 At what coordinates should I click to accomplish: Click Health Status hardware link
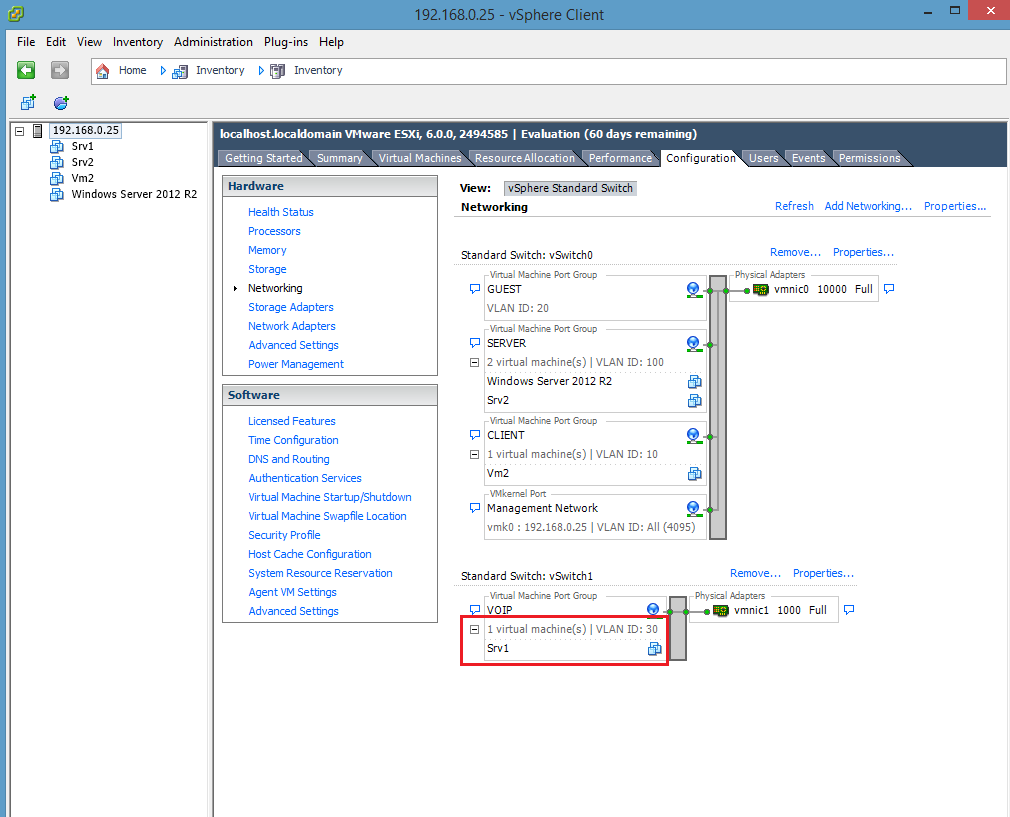(x=281, y=212)
